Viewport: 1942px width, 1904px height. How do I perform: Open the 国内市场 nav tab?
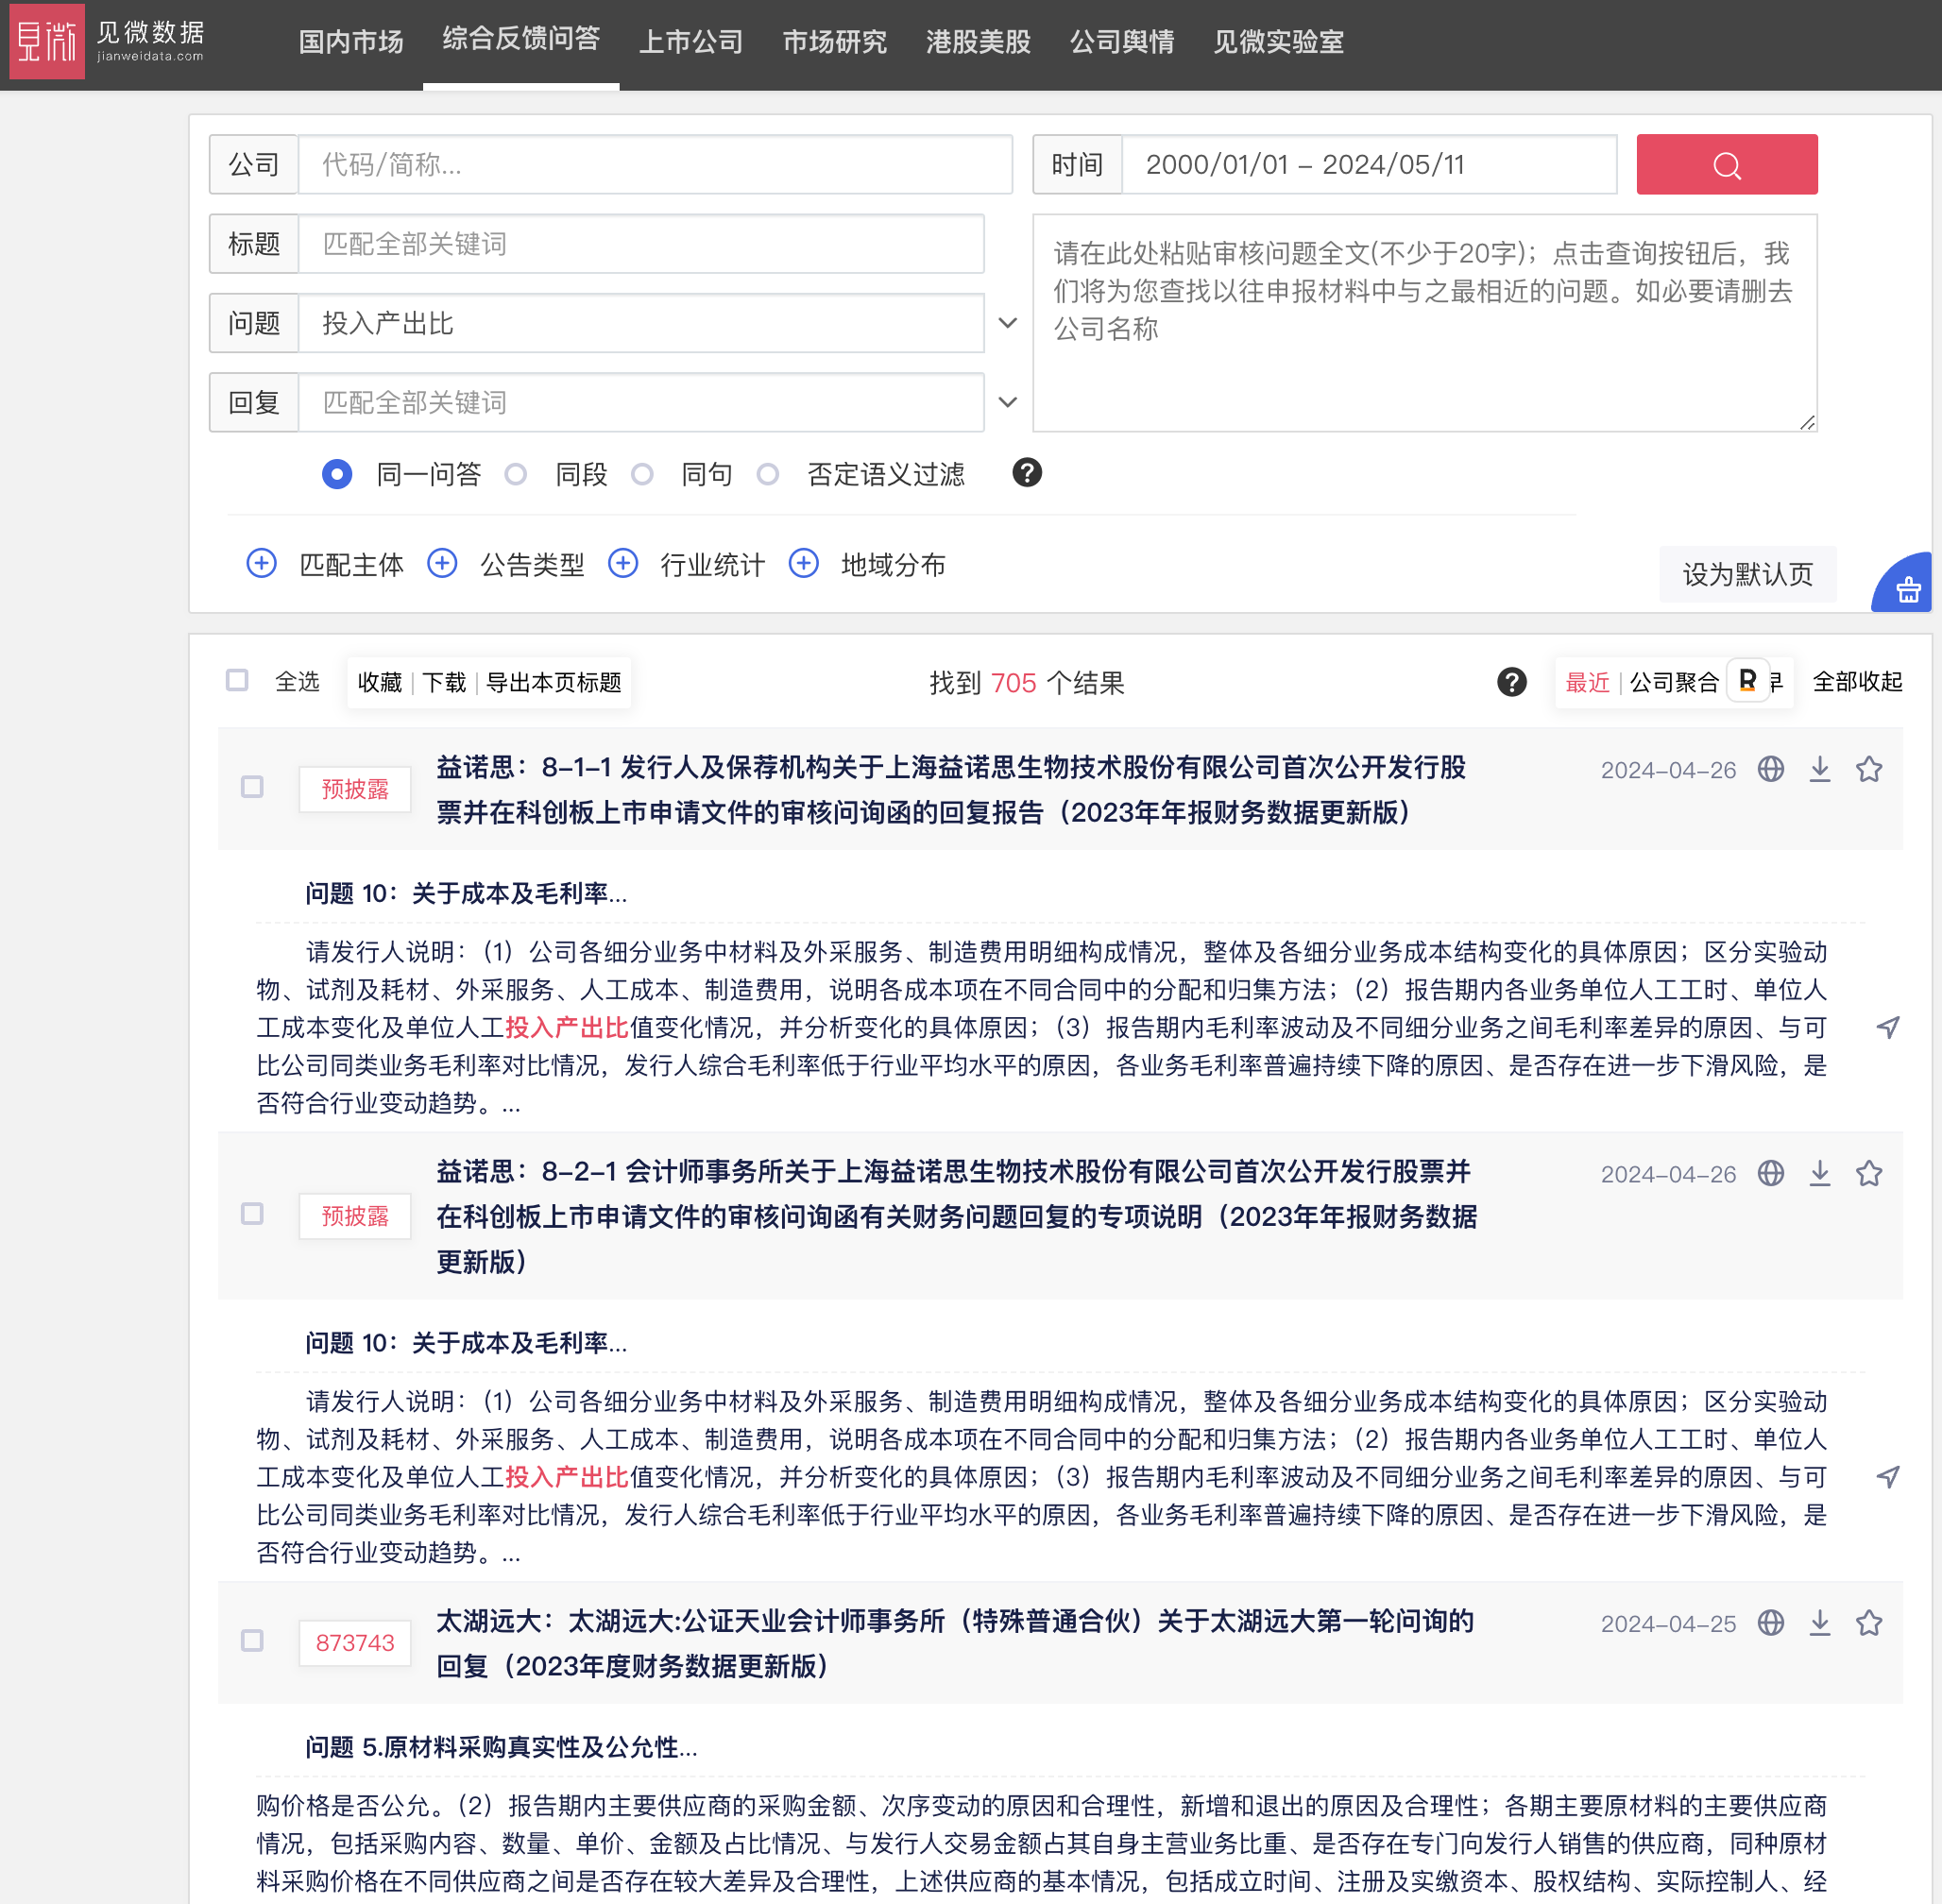[351, 41]
